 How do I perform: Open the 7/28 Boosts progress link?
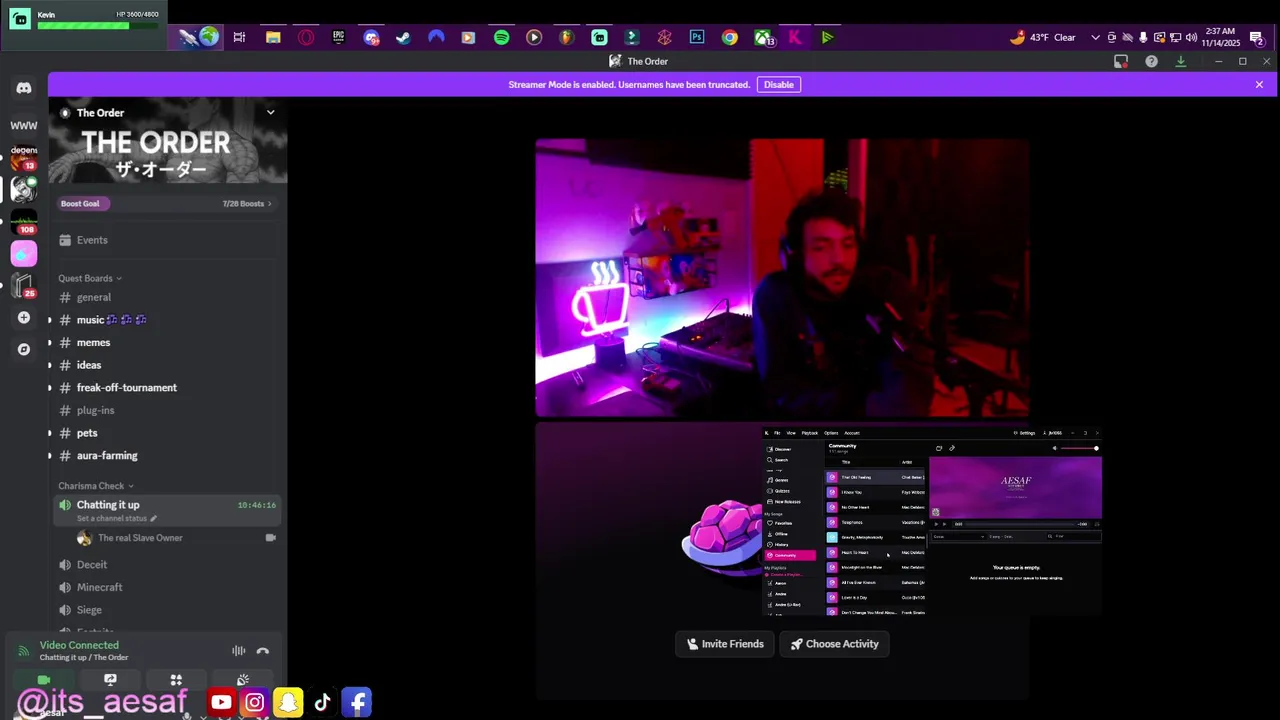point(246,203)
